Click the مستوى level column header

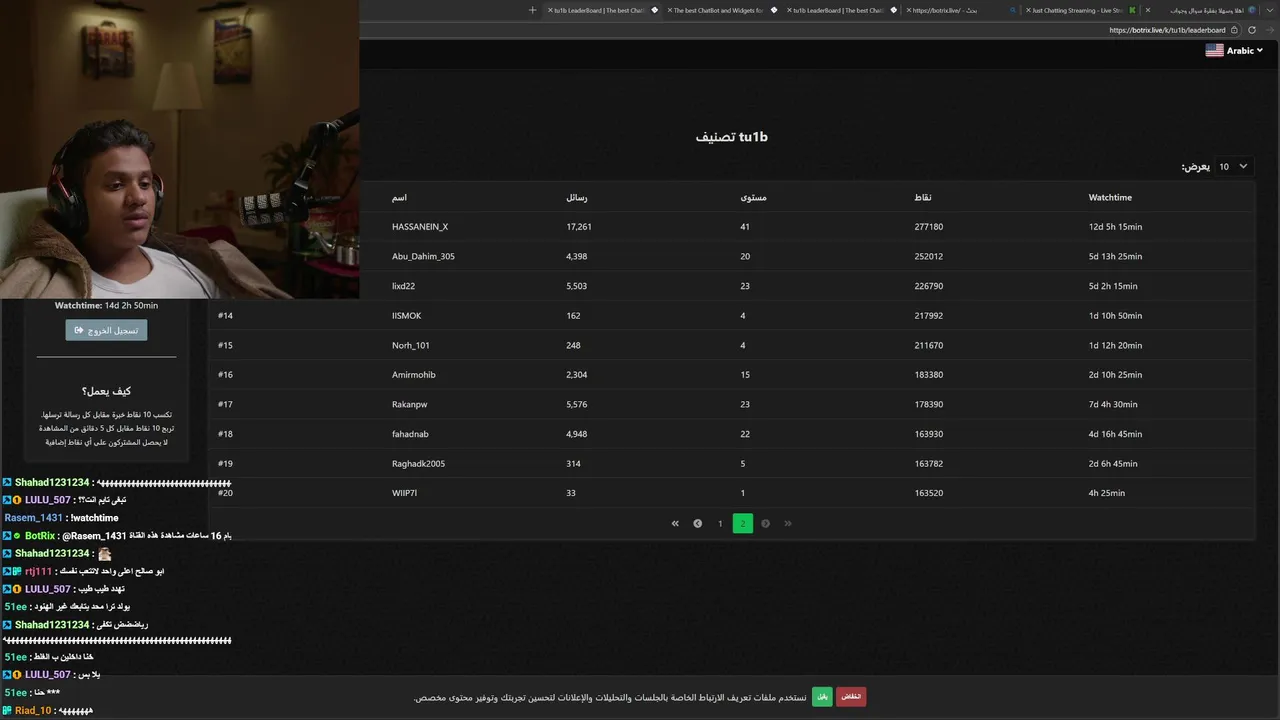[753, 198]
